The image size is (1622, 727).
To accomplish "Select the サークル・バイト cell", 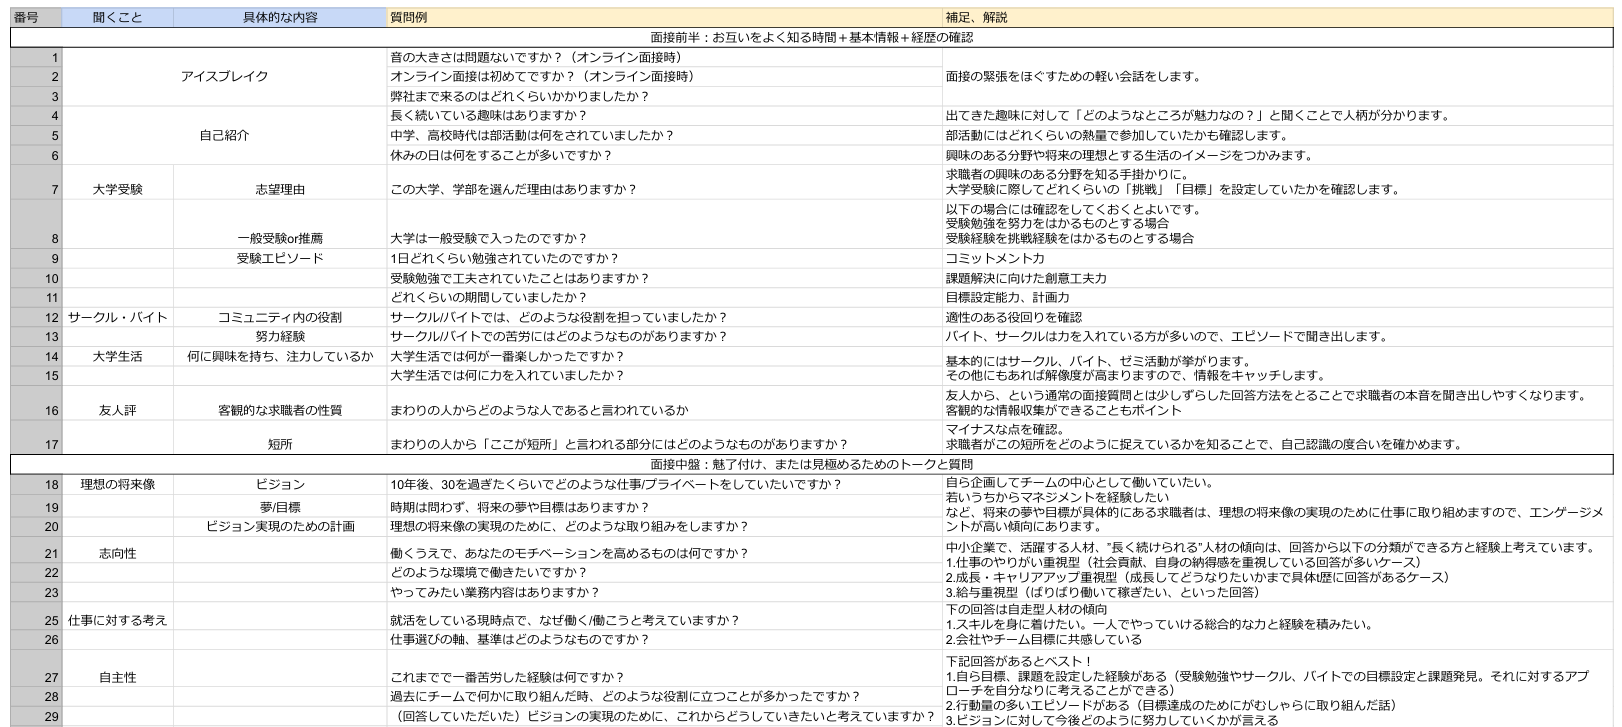I will [118, 317].
